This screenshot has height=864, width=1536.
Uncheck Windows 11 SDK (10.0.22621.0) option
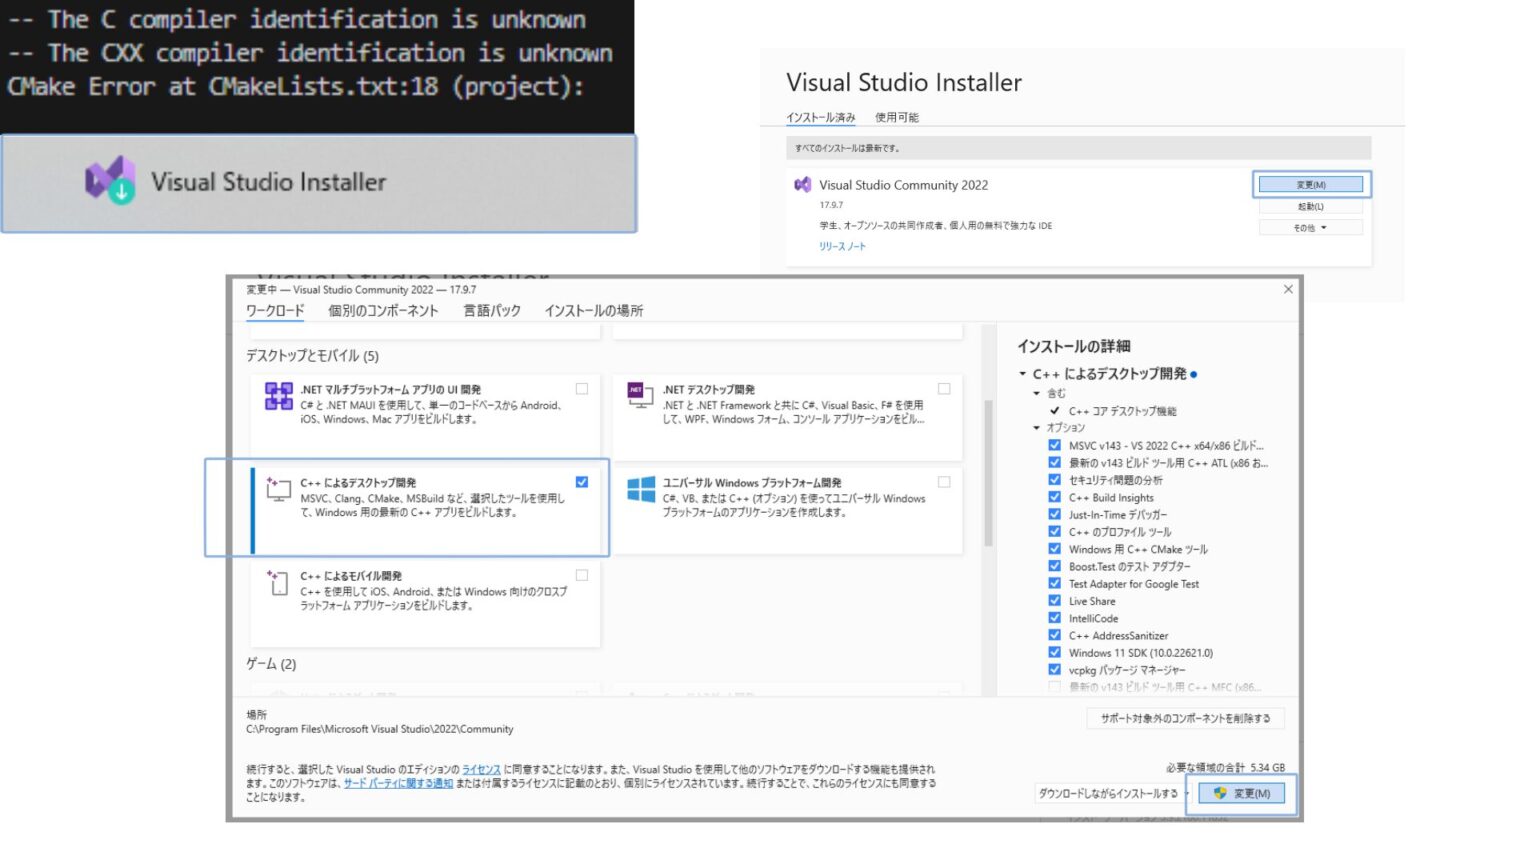coord(1054,652)
